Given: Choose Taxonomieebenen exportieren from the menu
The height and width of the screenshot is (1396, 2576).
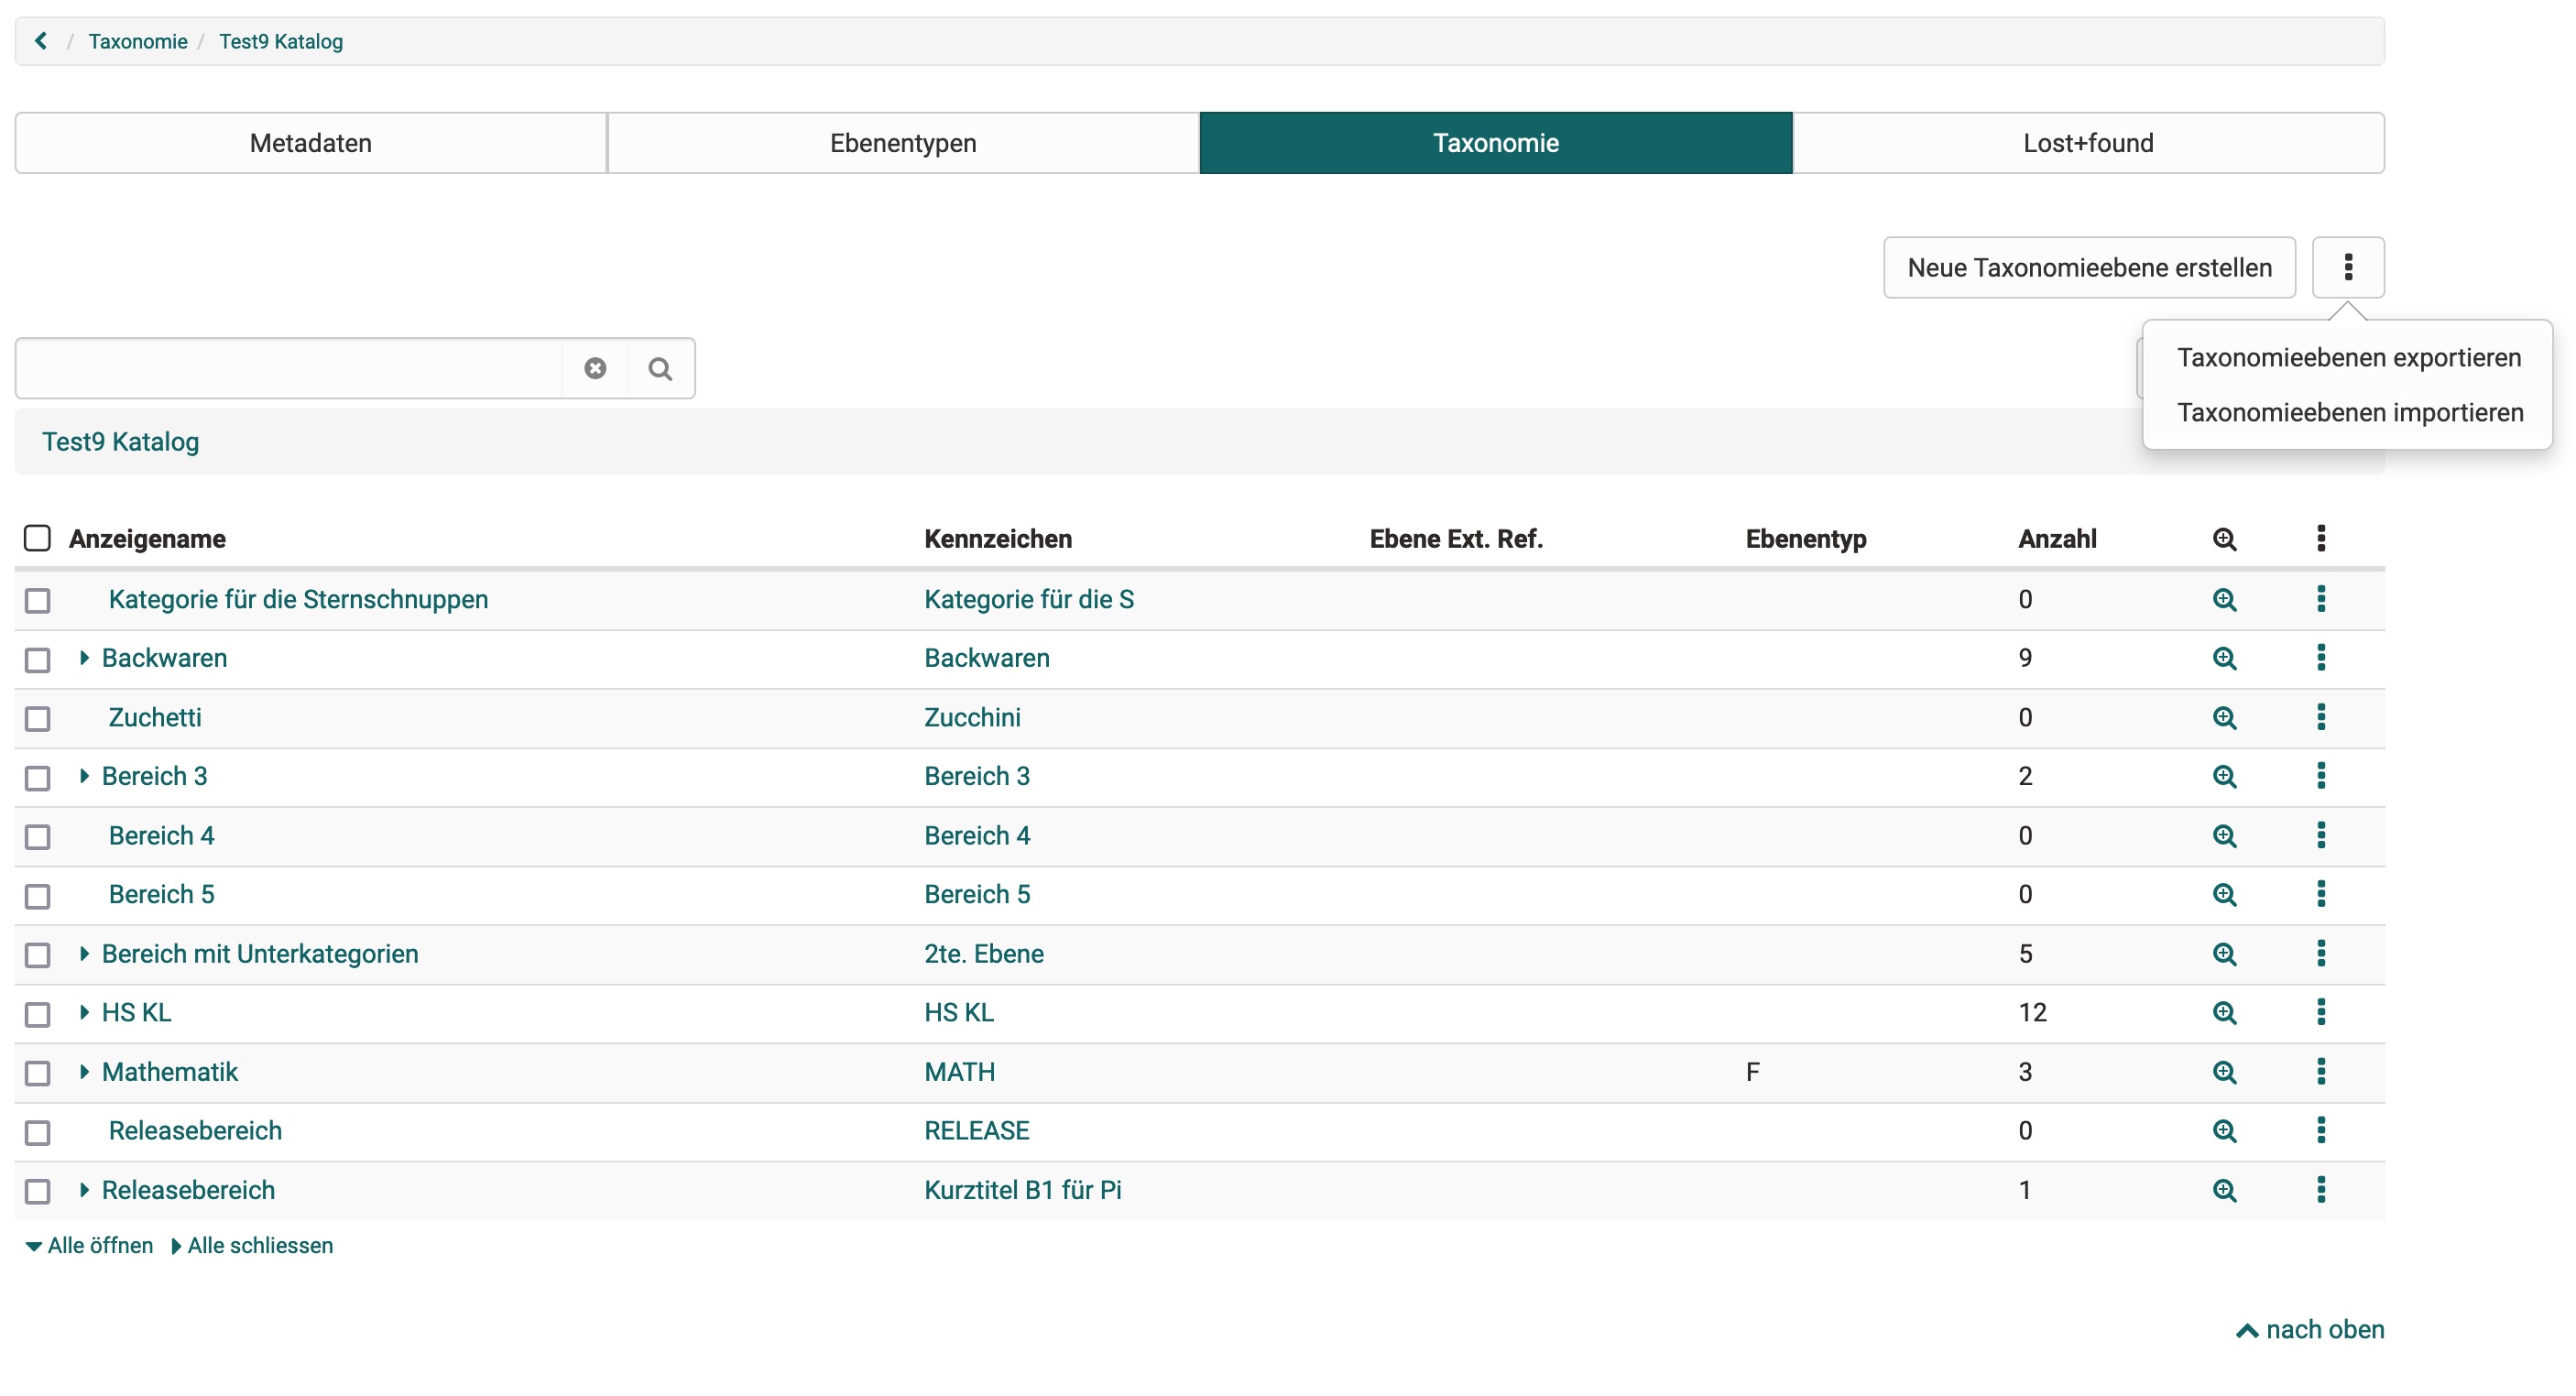Looking at the screenshot, I should pos(2348,358).
